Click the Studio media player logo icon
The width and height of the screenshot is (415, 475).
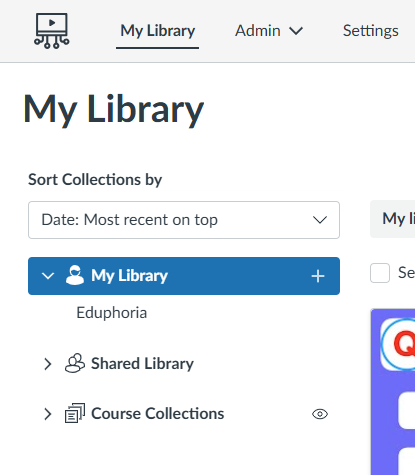(x=52, y=31)
